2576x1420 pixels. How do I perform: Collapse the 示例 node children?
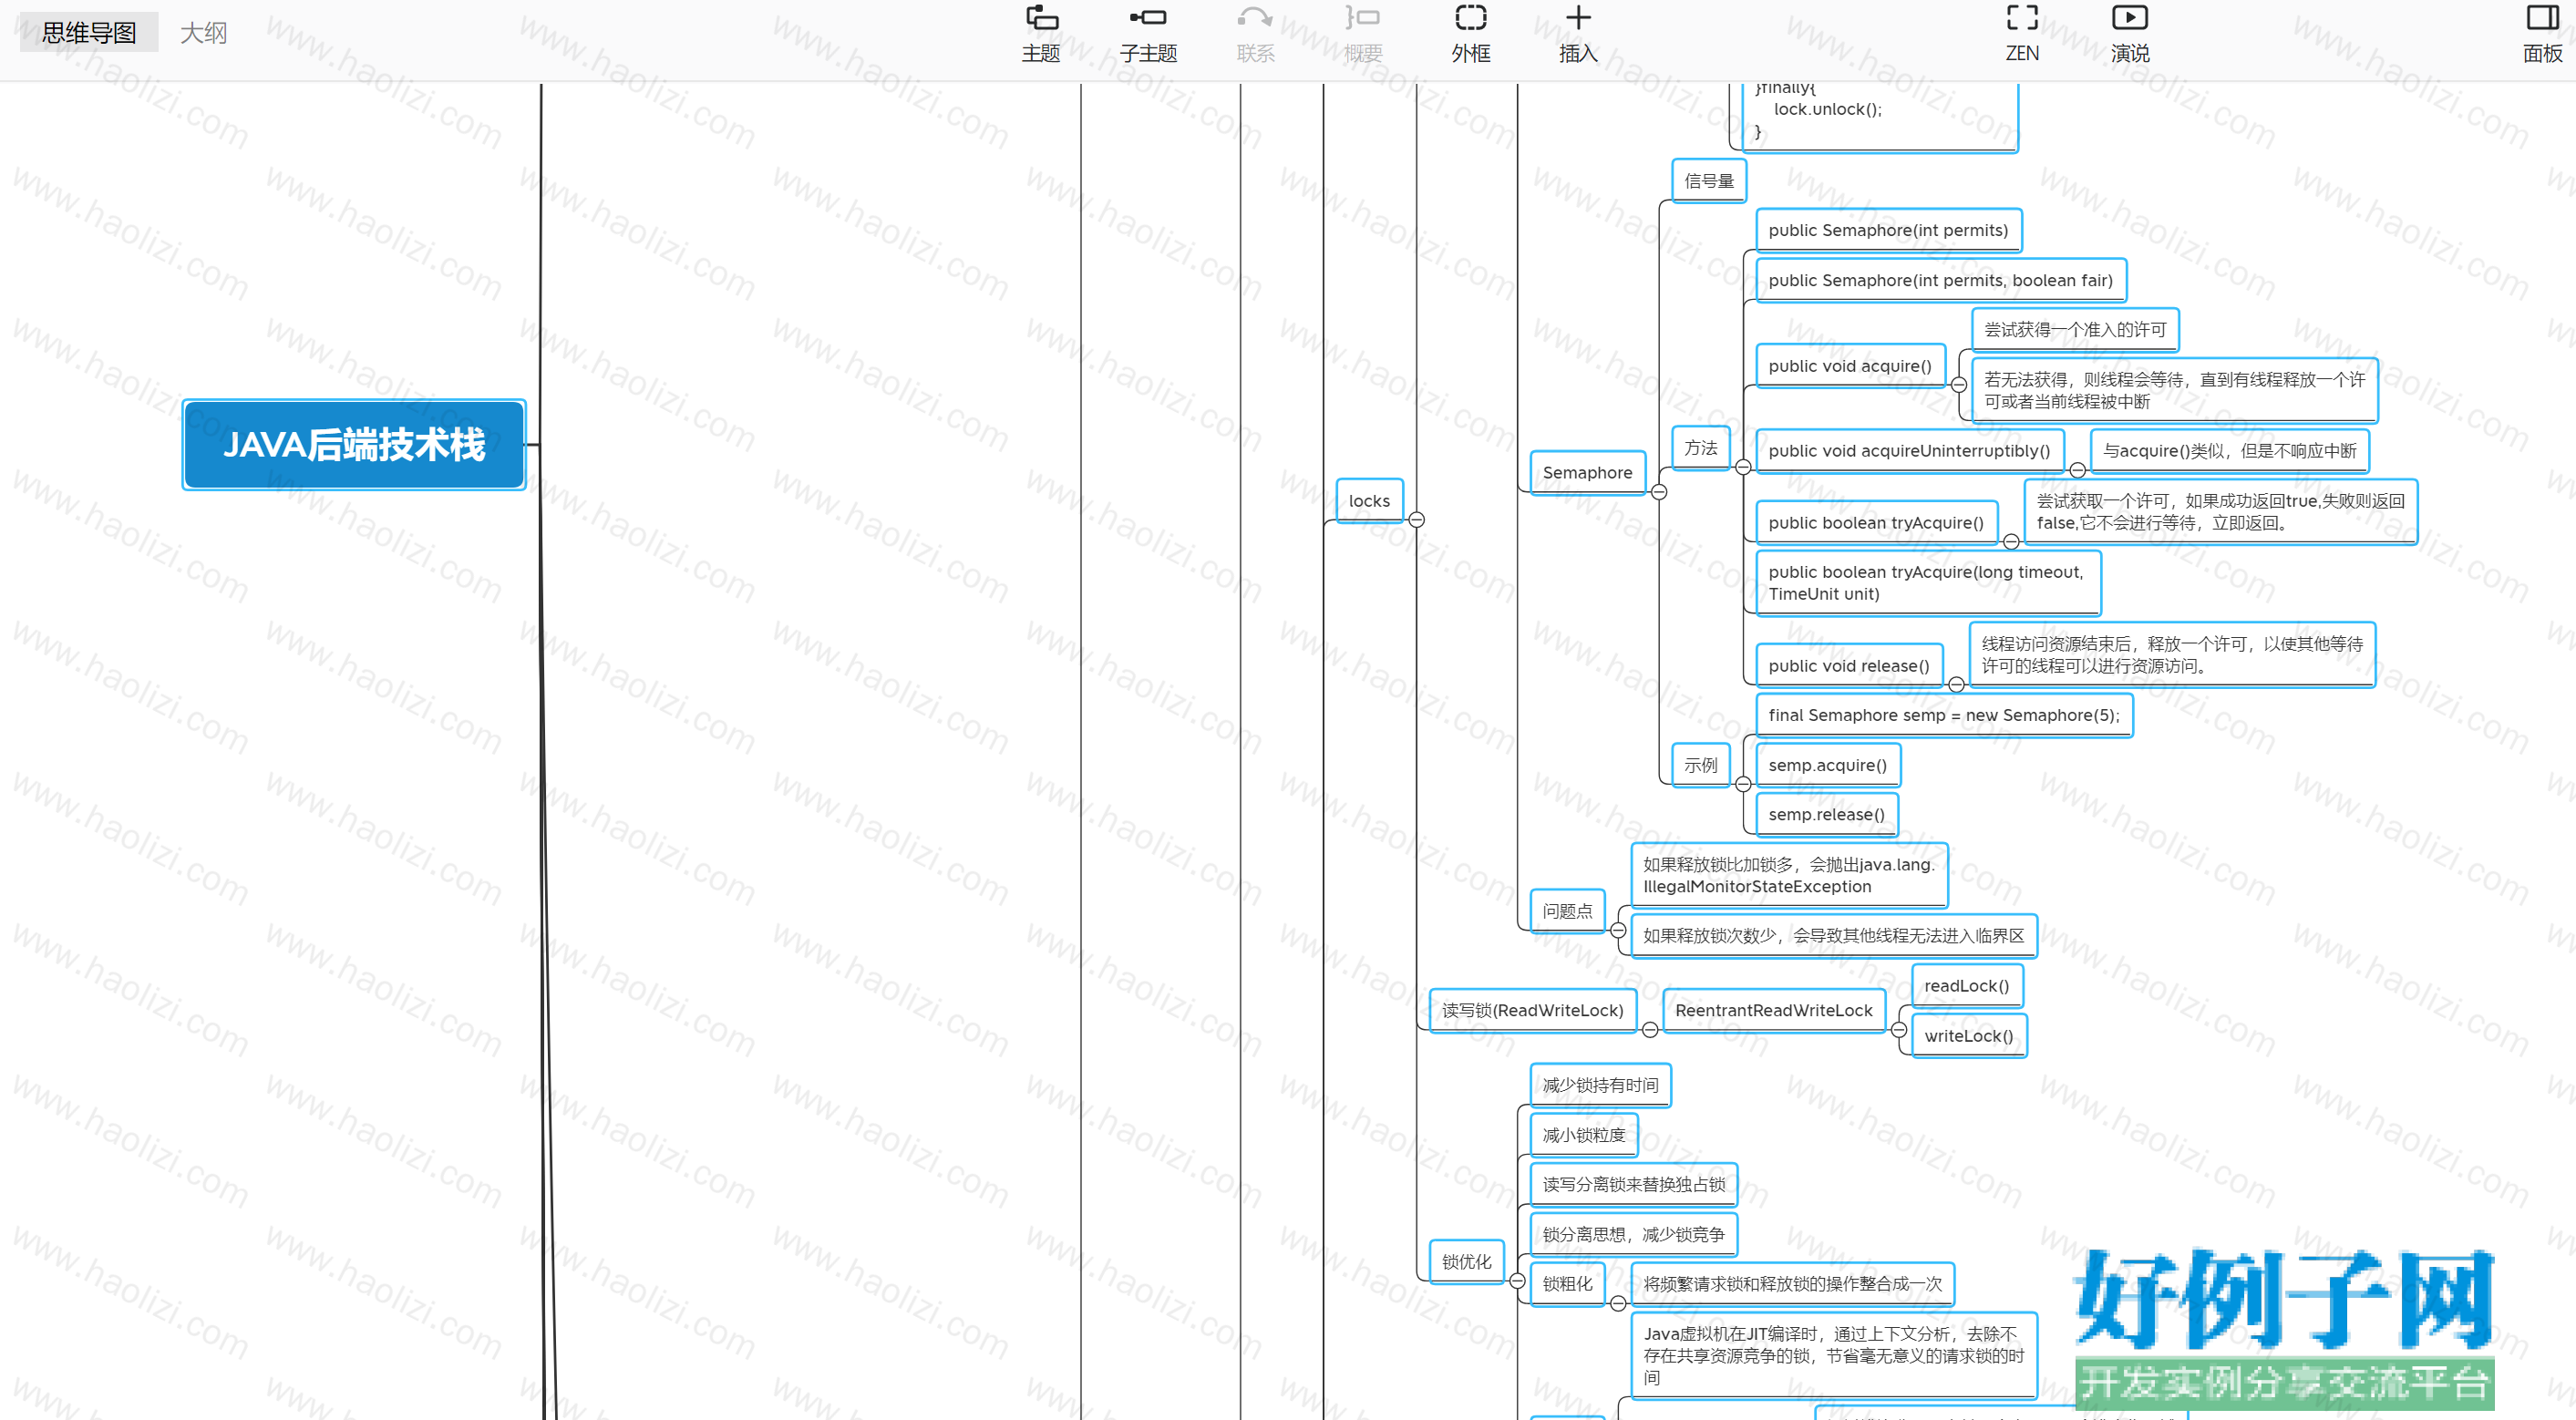tap(1743, 784)
